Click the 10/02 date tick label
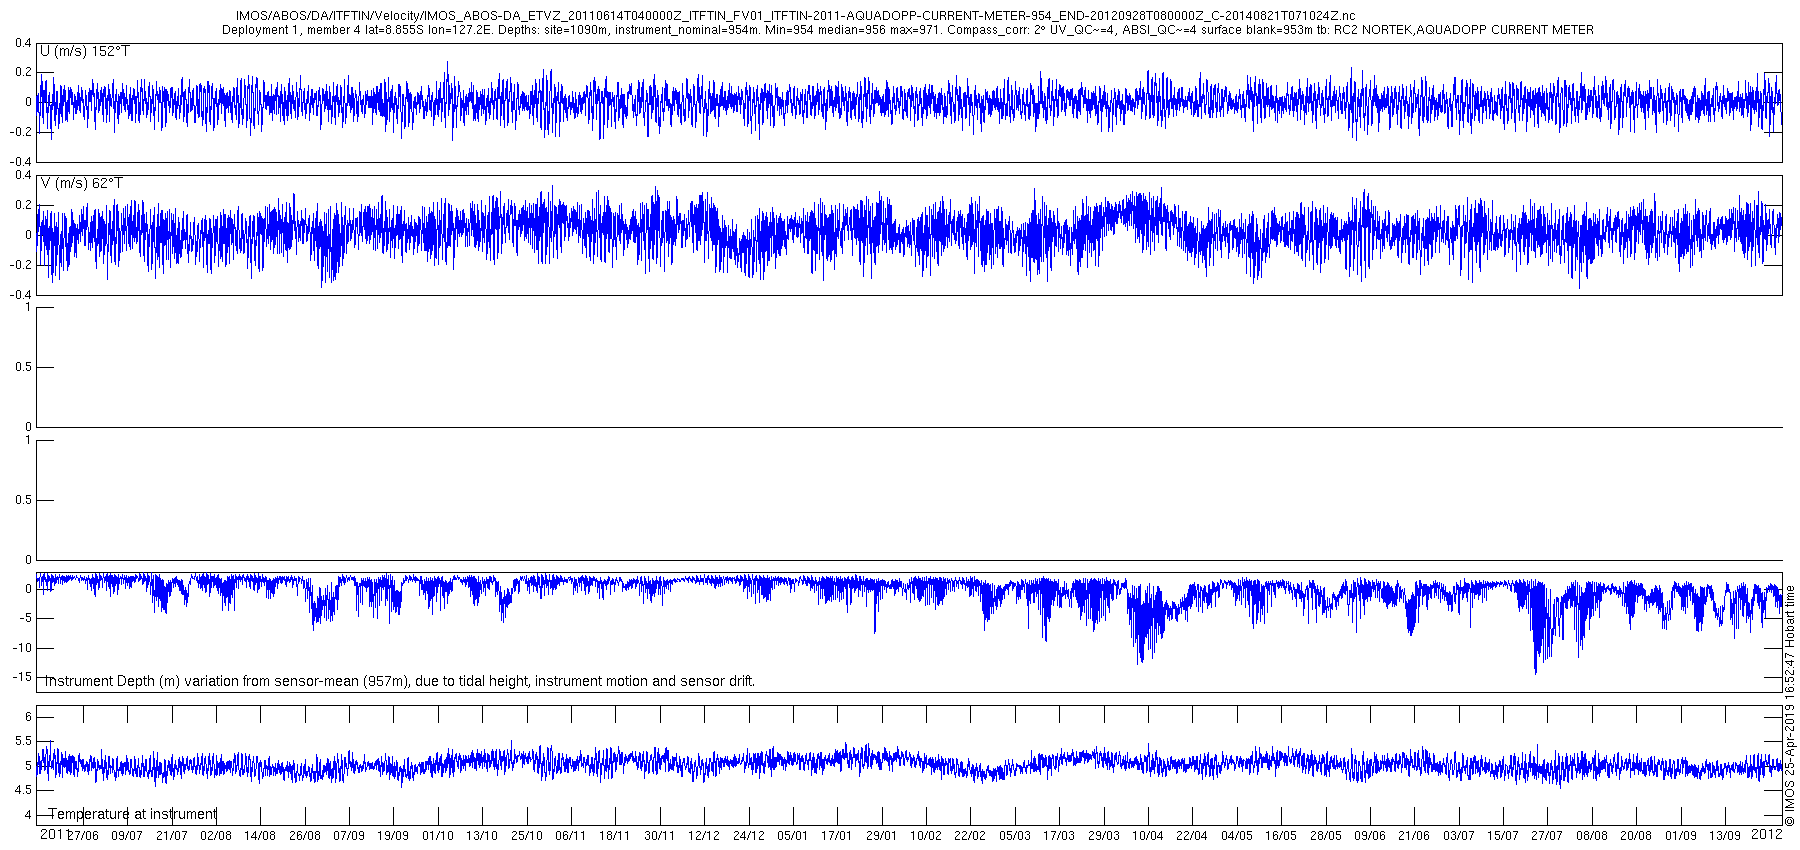Screen dimensions: 1800x850 (x=926, y=836)
